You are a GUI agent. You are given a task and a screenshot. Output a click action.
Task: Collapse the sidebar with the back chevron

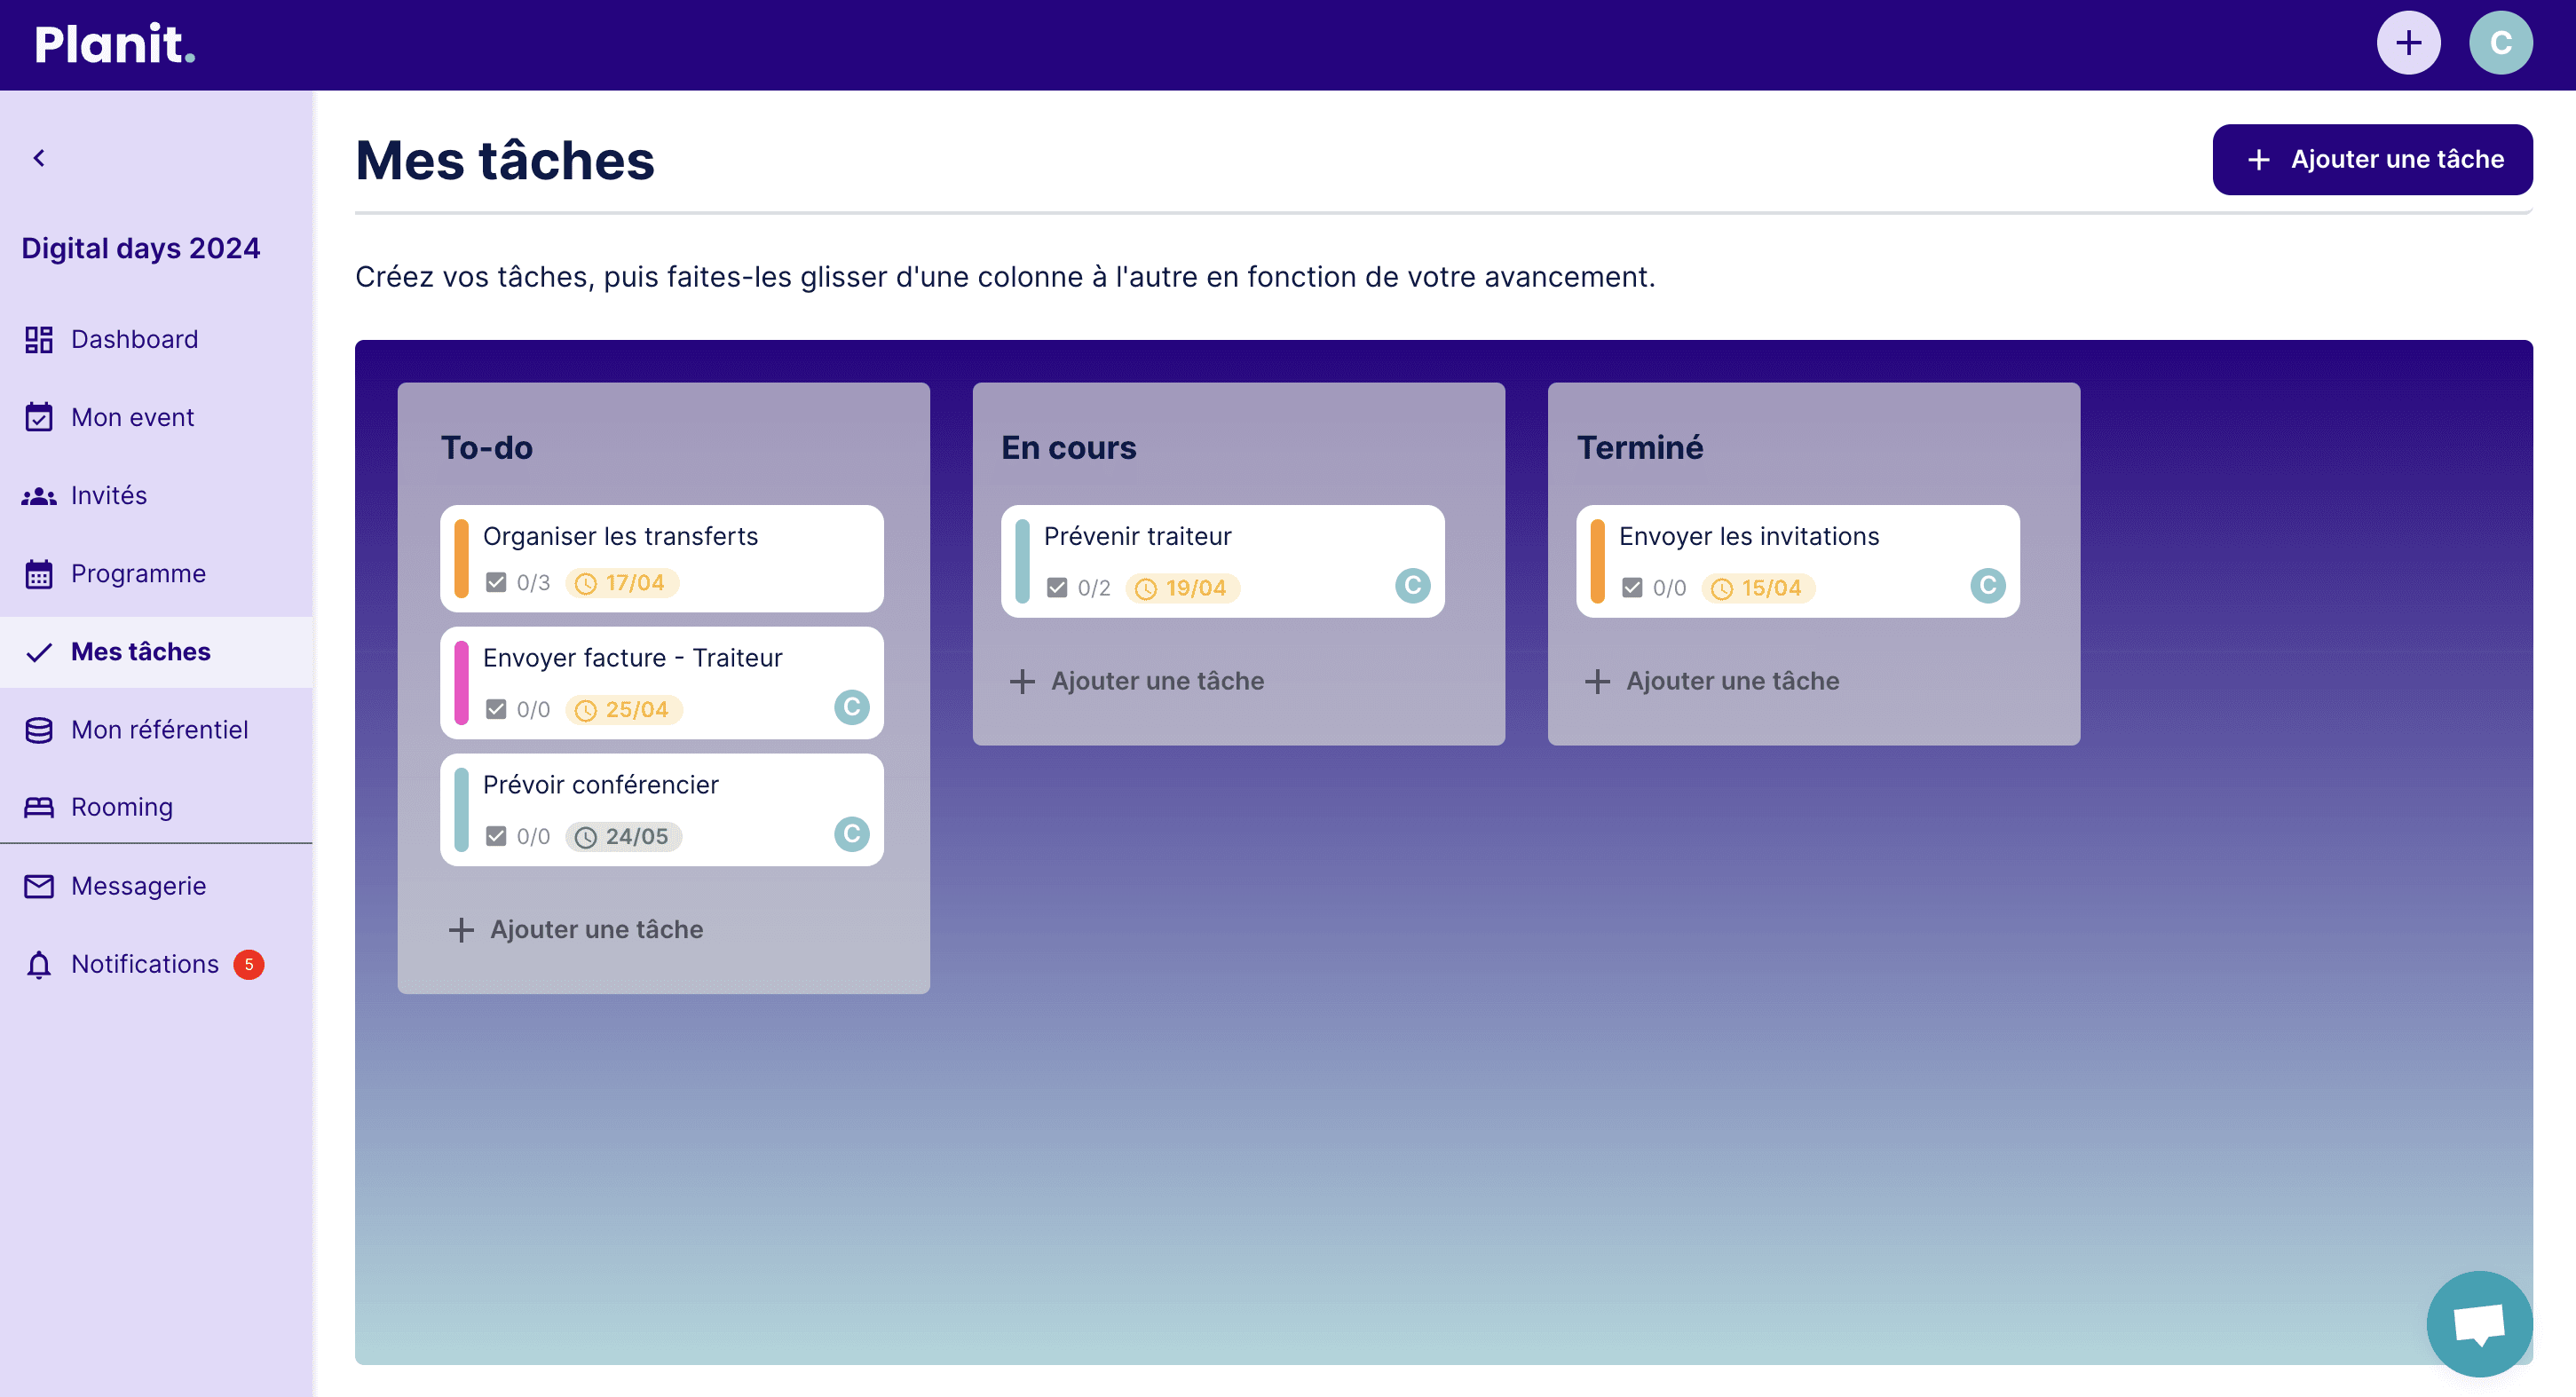[39, 158]
